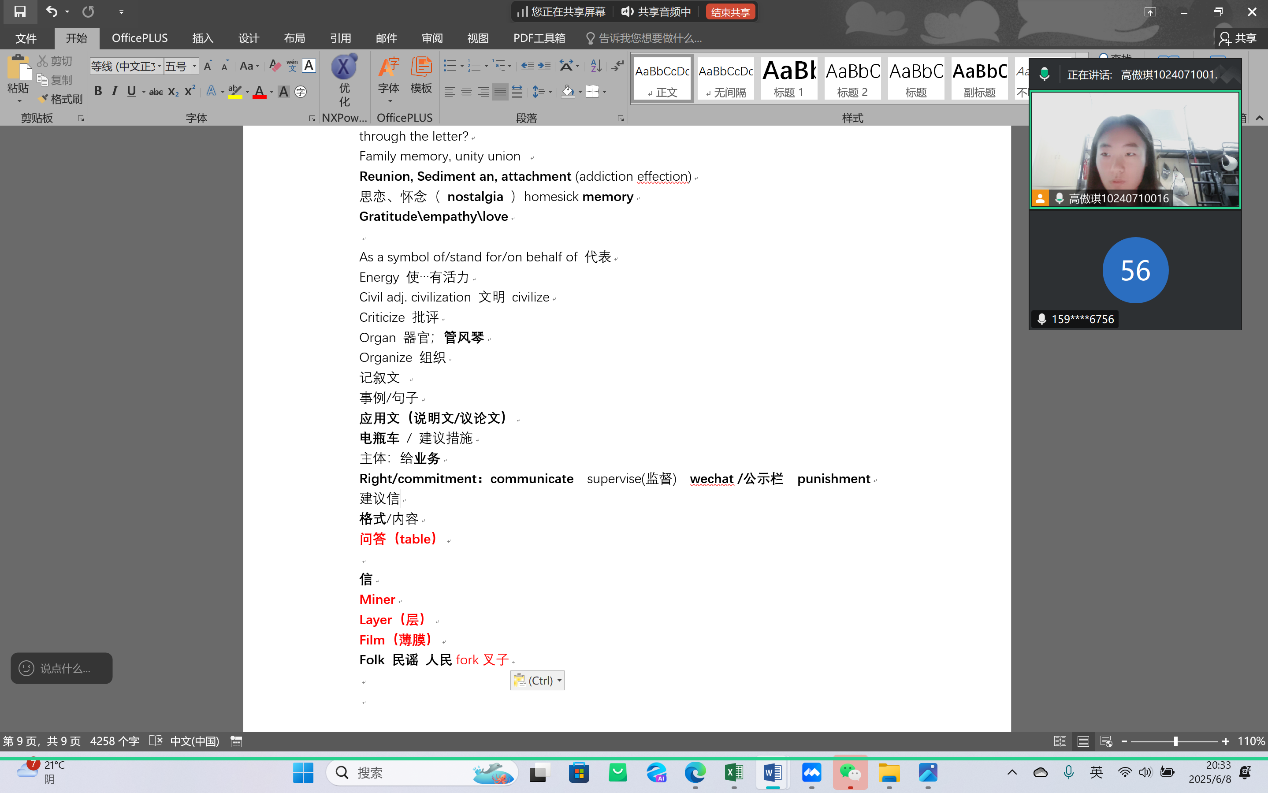Switch to the 引用 (References) tab
The image size is (1268, 793).
340,38
